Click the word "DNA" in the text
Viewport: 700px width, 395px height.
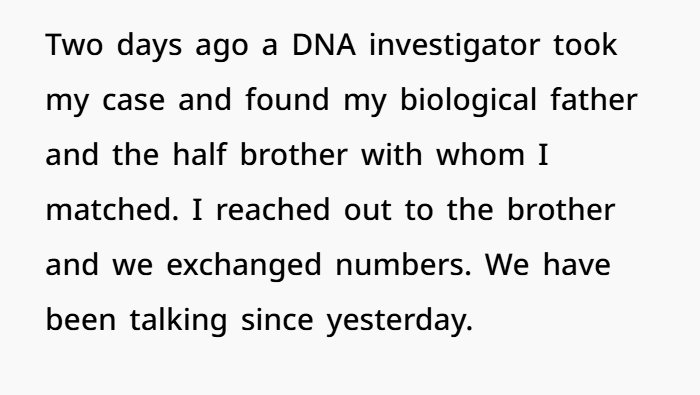[x=324, y=45]
